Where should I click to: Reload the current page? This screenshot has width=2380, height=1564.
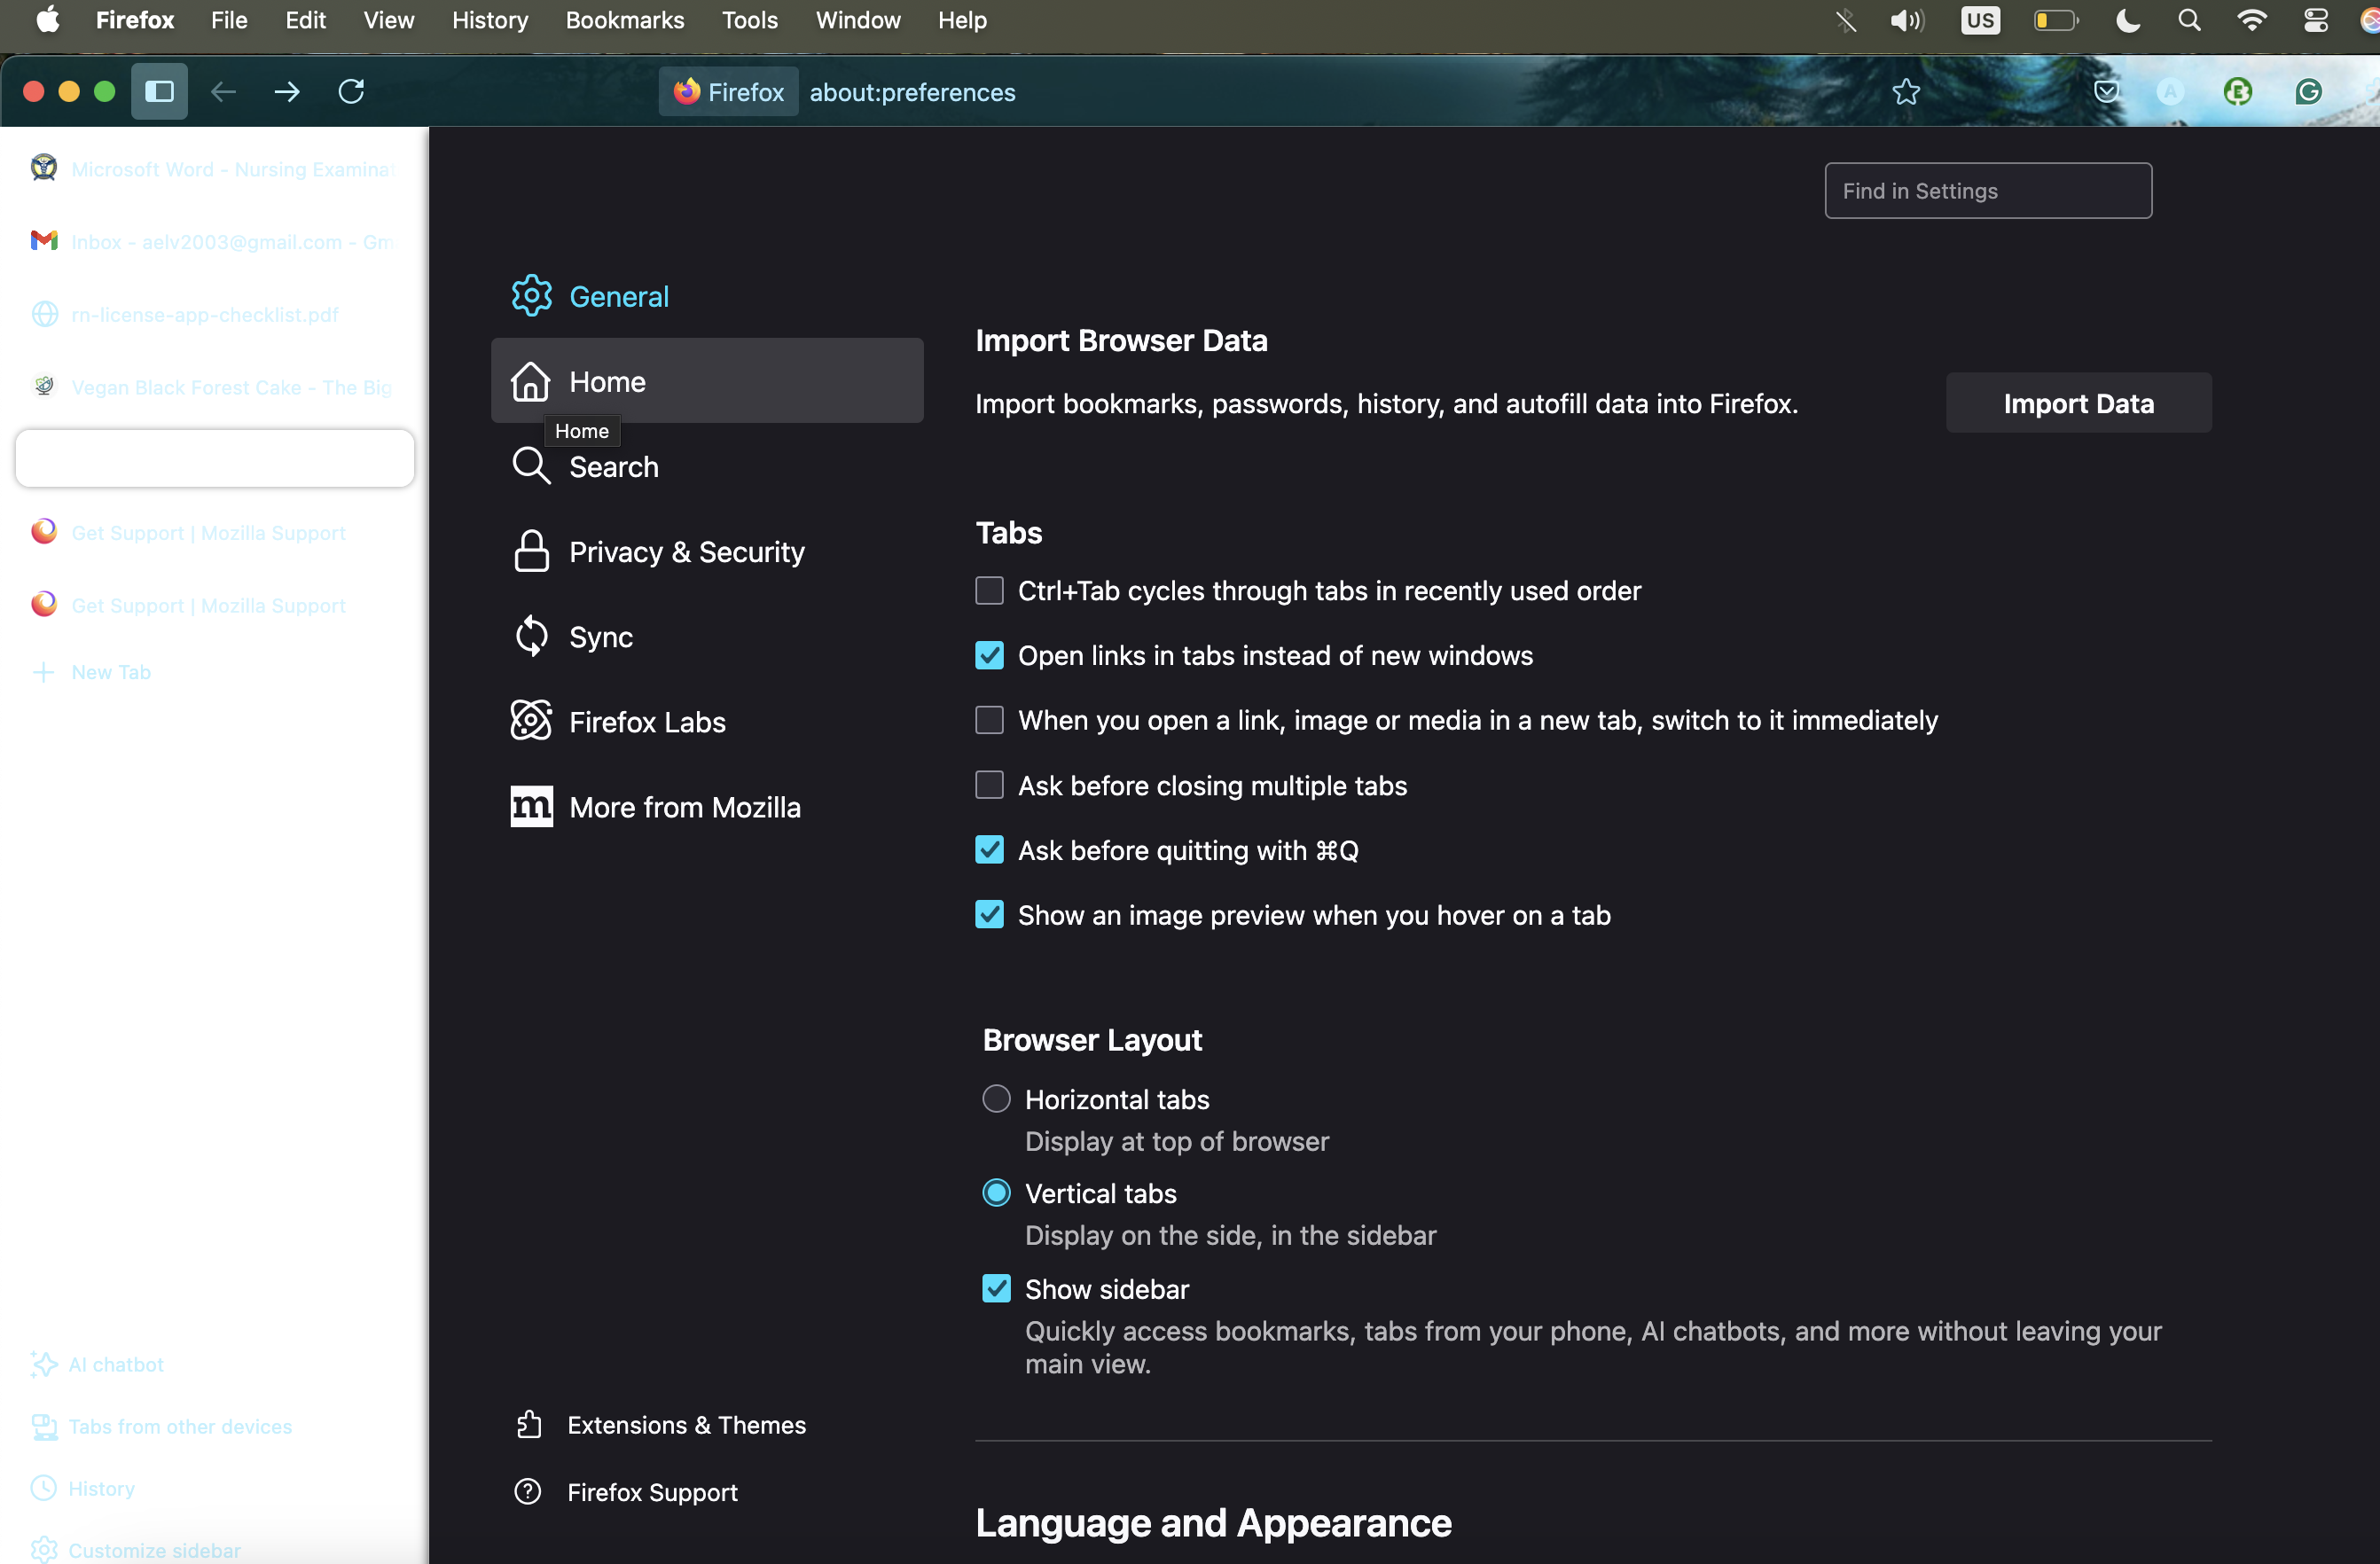click(x=351, y=92)
